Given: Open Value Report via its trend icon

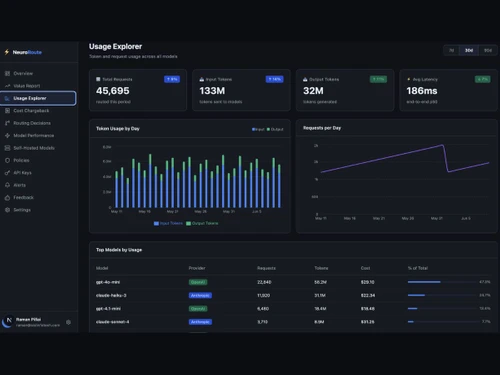Looking at the screenshot, I should click(x=7, y=86).
